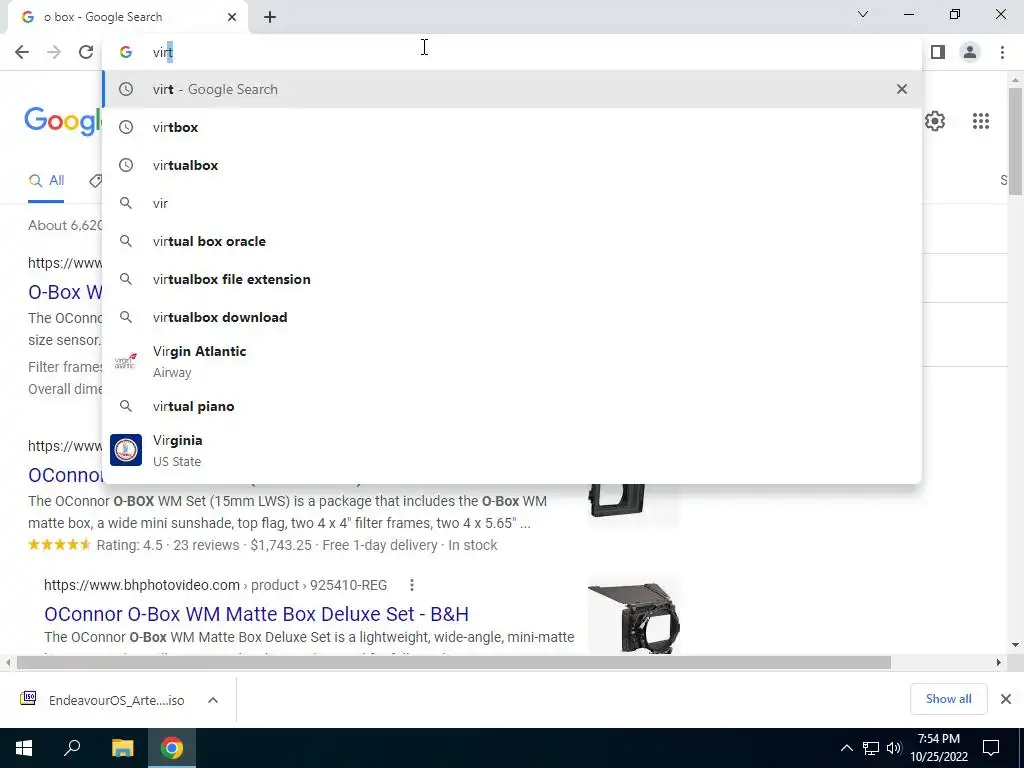
Task: Select the 'virtualbox download' suggestion
Action: tap(512, 317)
